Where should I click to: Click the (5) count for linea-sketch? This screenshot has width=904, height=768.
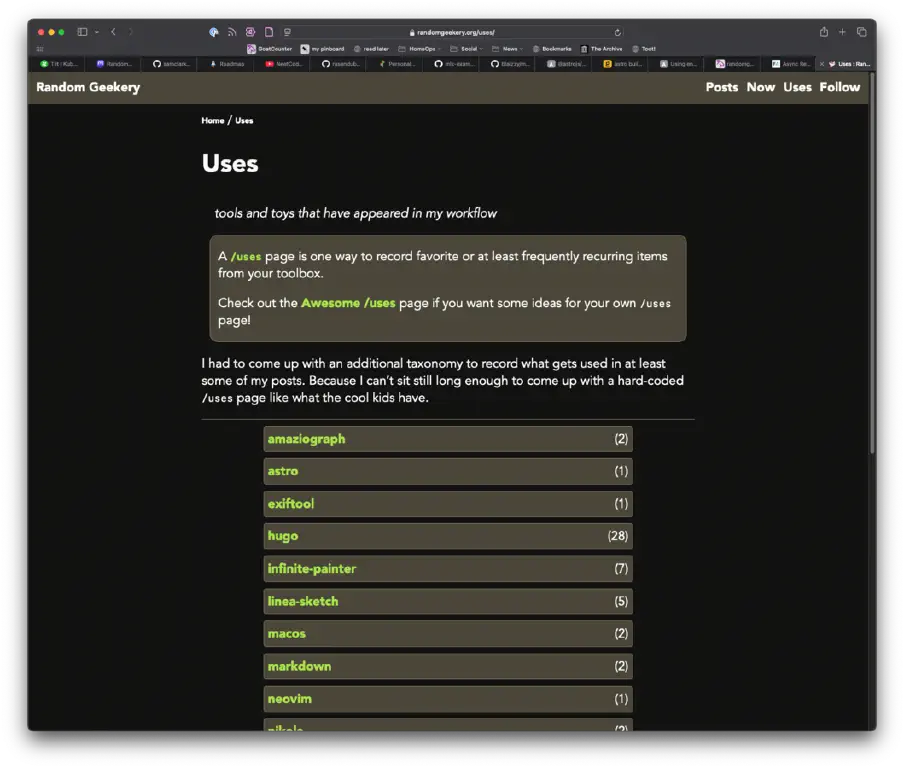click(x=621, y=601)
